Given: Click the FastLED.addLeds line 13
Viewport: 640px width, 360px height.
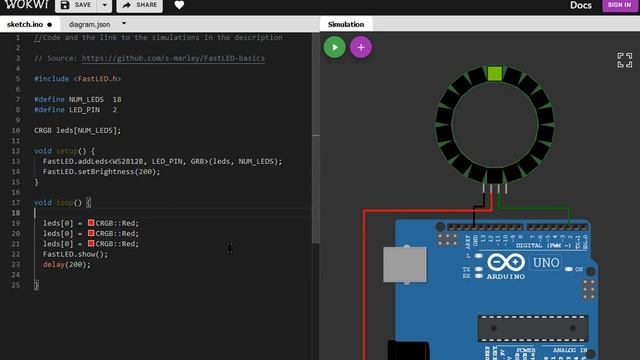Looking at the screenshot, I should (162, 161).
